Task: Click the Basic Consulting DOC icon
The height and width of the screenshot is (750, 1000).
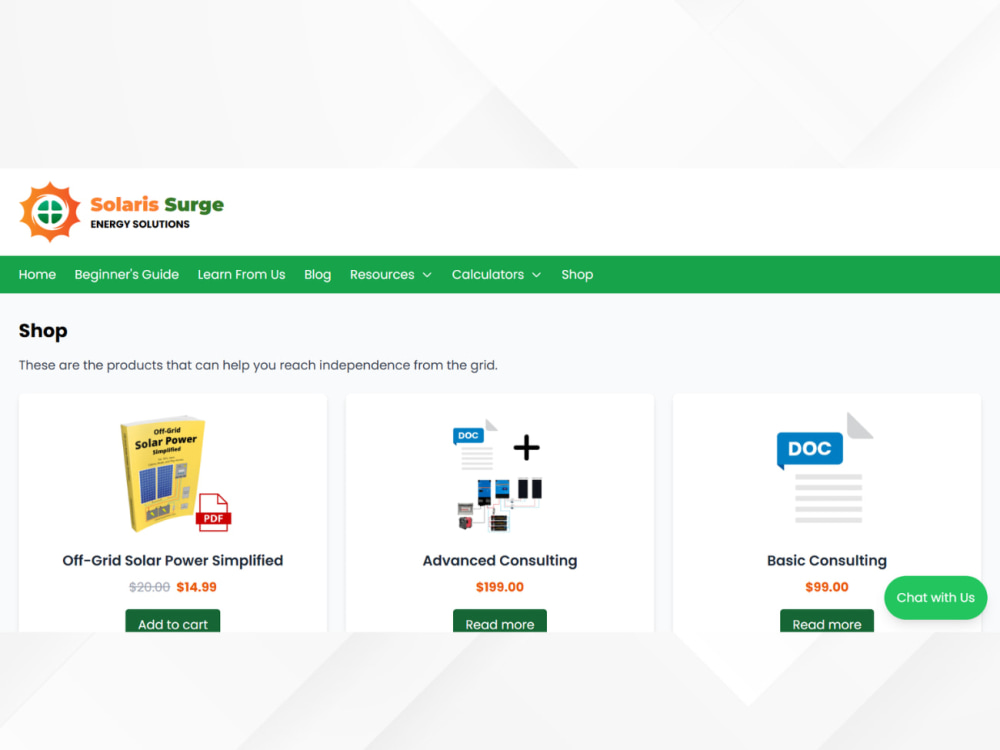Action: click(825, 467)
